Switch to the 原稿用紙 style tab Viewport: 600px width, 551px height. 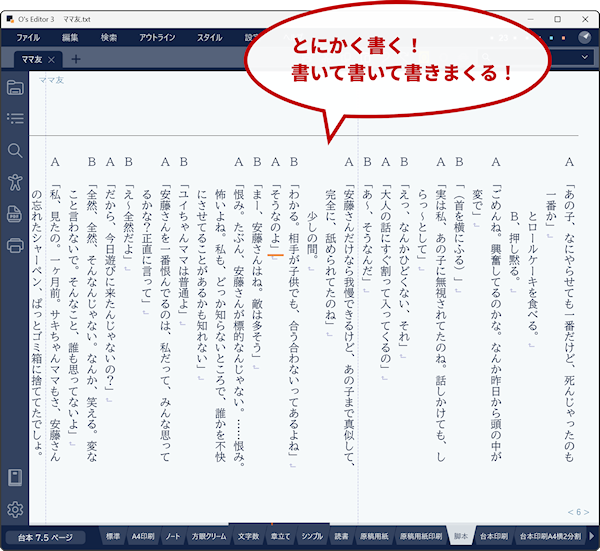pyautogui.click(x=375, y=537)
